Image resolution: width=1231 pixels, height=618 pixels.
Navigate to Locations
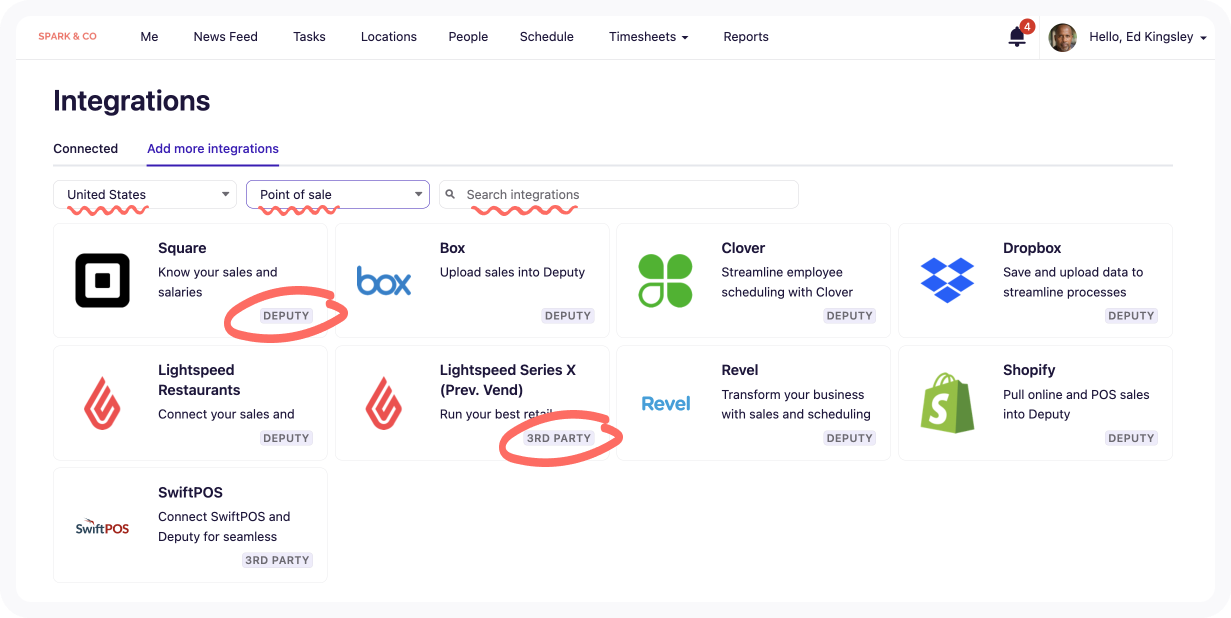(389, 37)
